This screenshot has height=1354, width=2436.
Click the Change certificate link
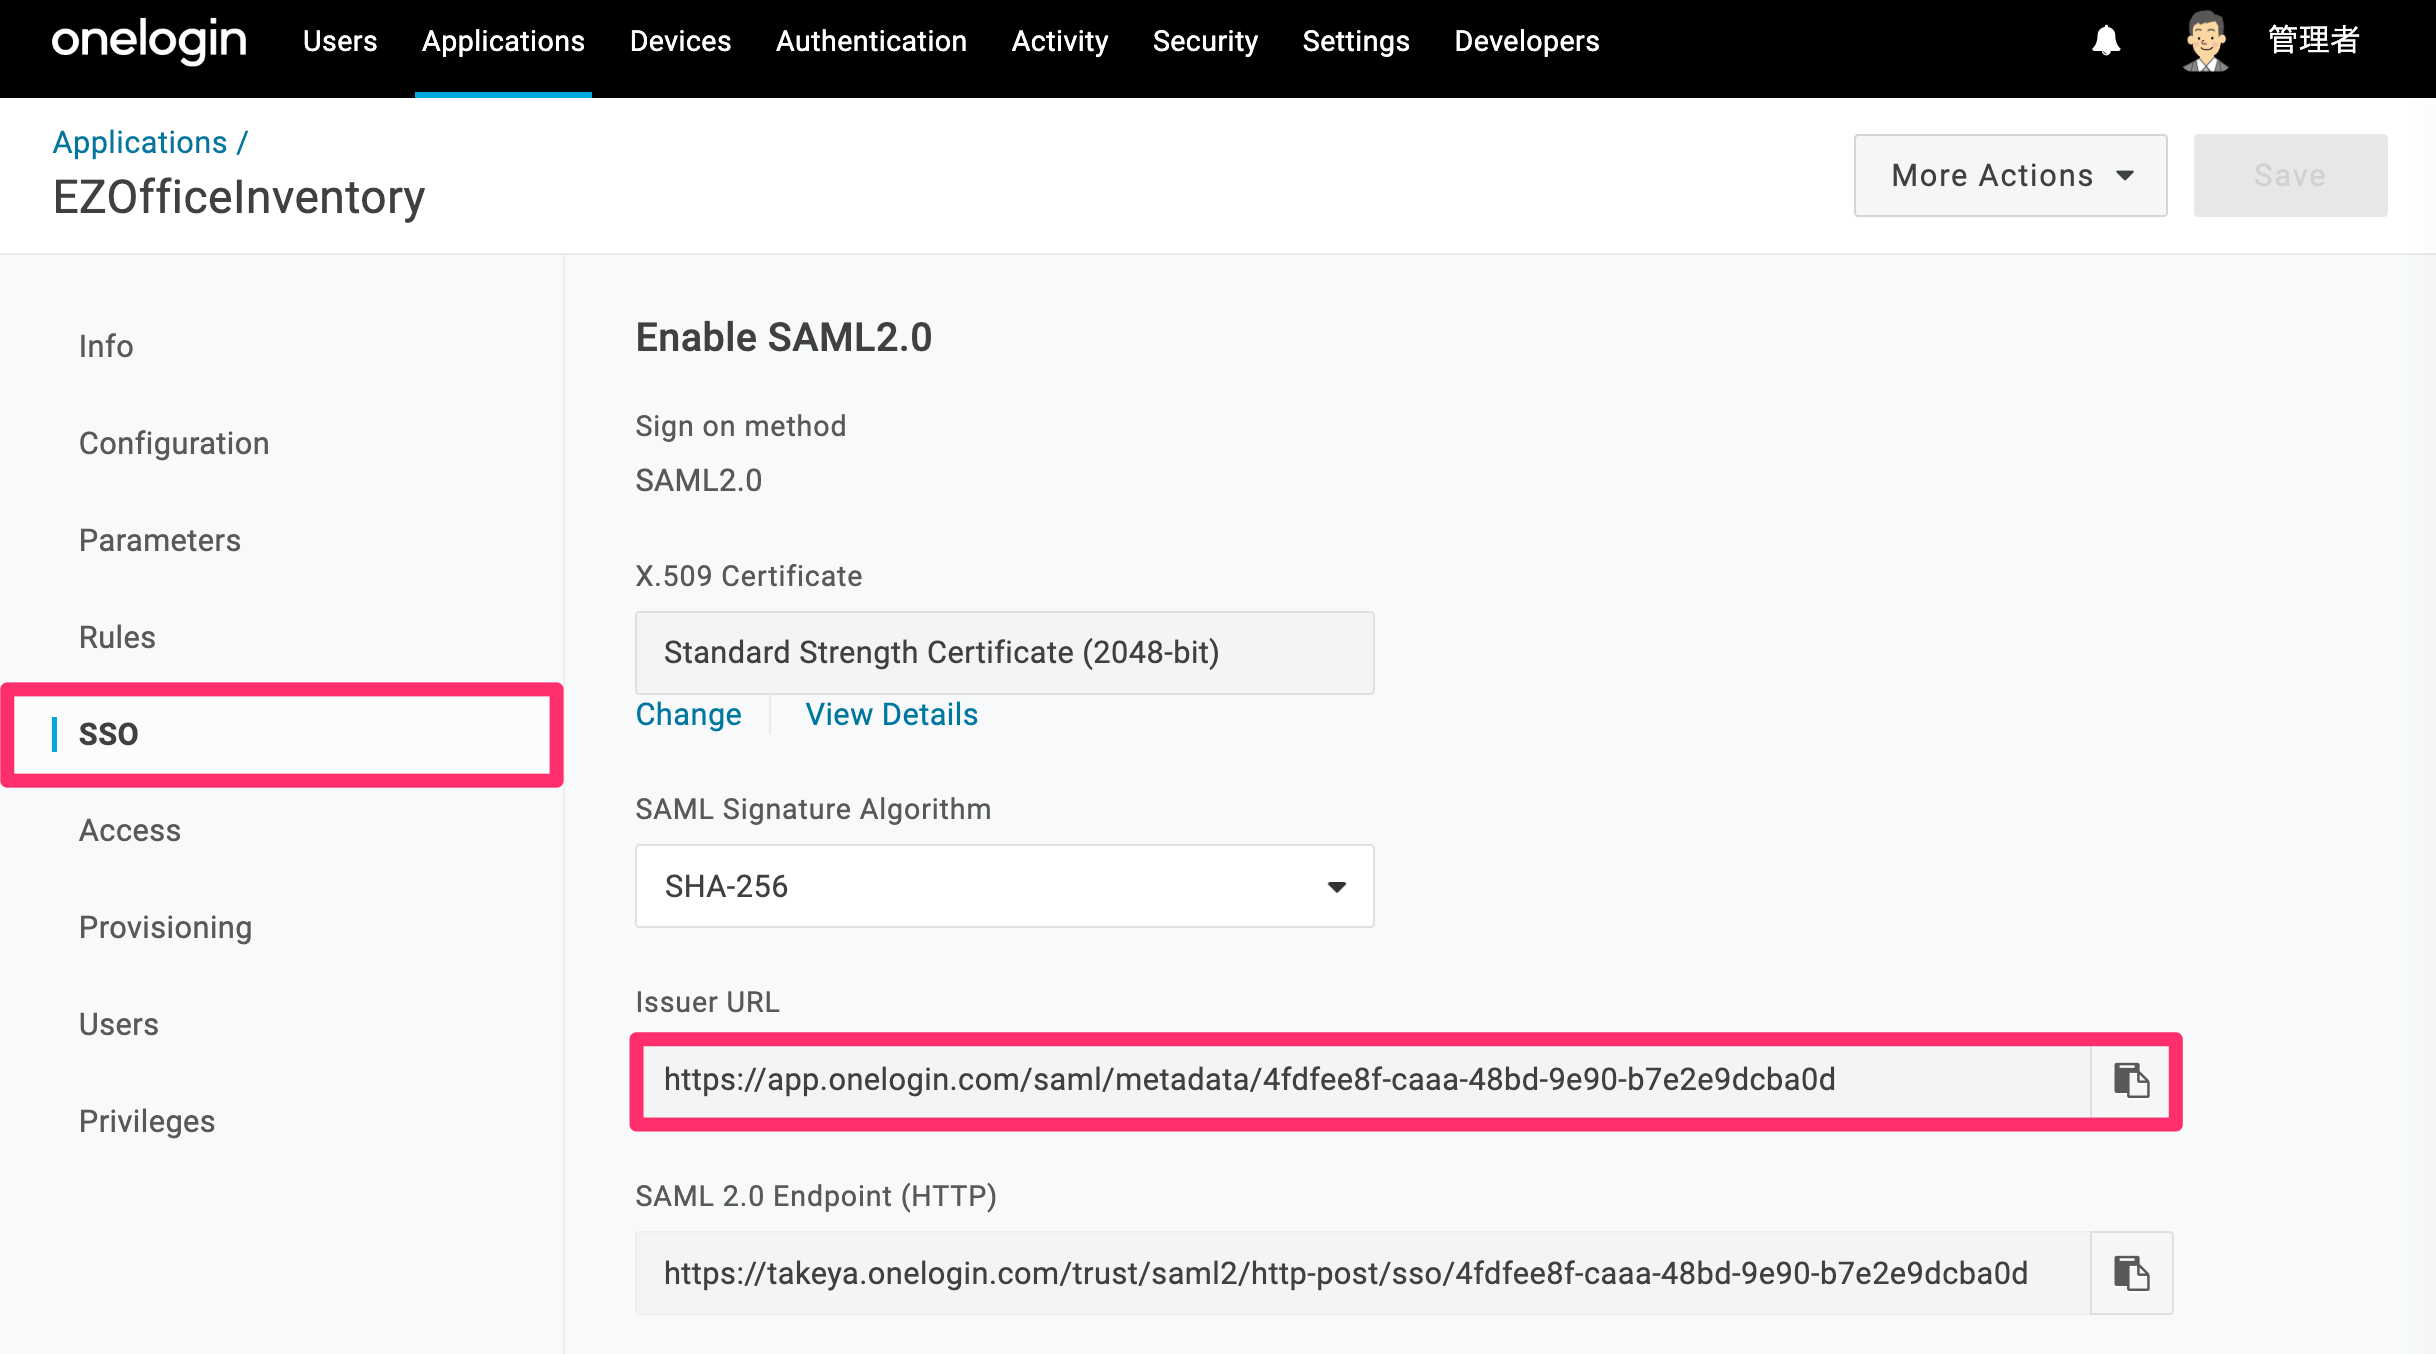coord(688,715)
